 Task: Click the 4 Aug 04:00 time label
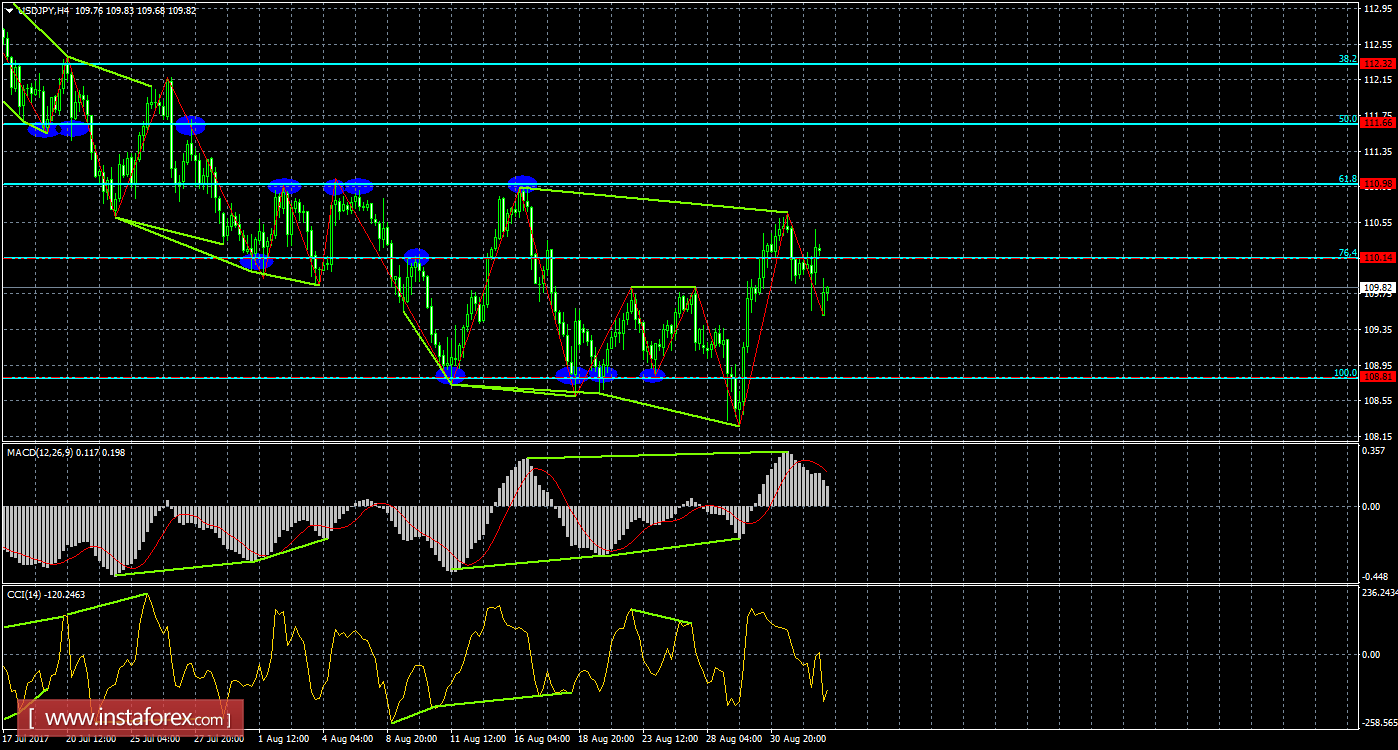[x=347, y=739]
